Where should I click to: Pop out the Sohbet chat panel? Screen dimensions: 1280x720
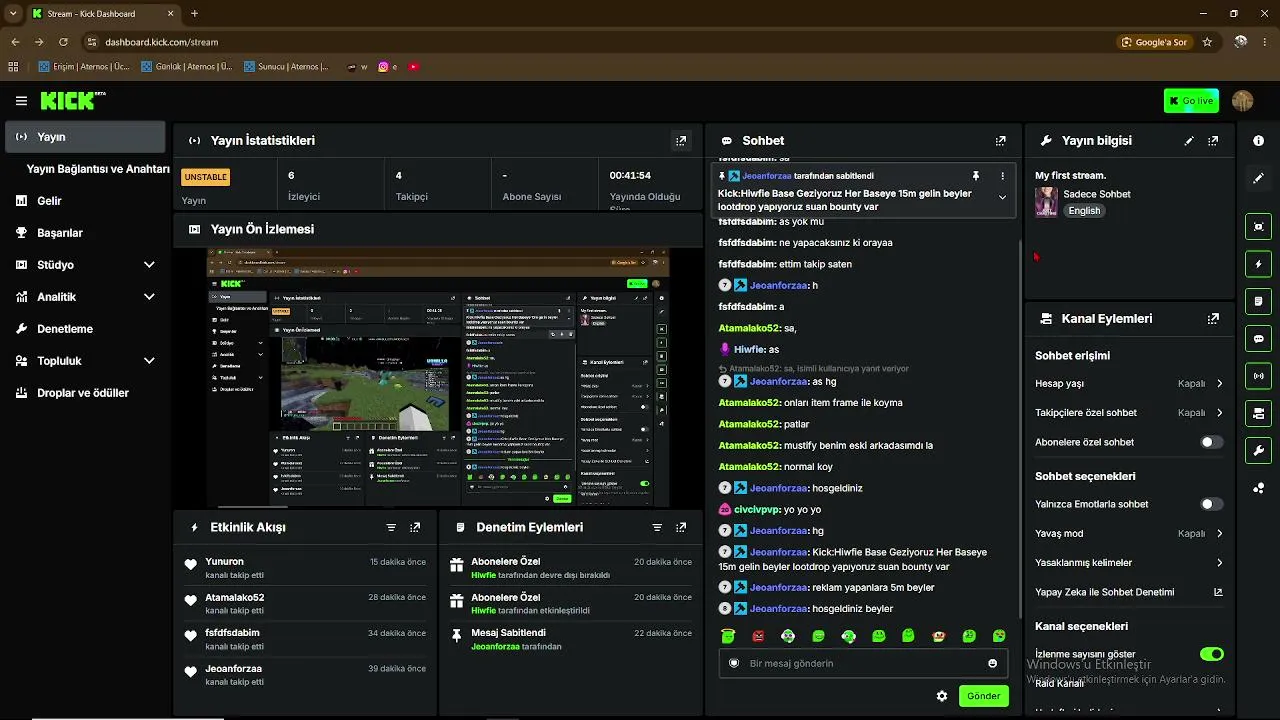(1000, 141)
